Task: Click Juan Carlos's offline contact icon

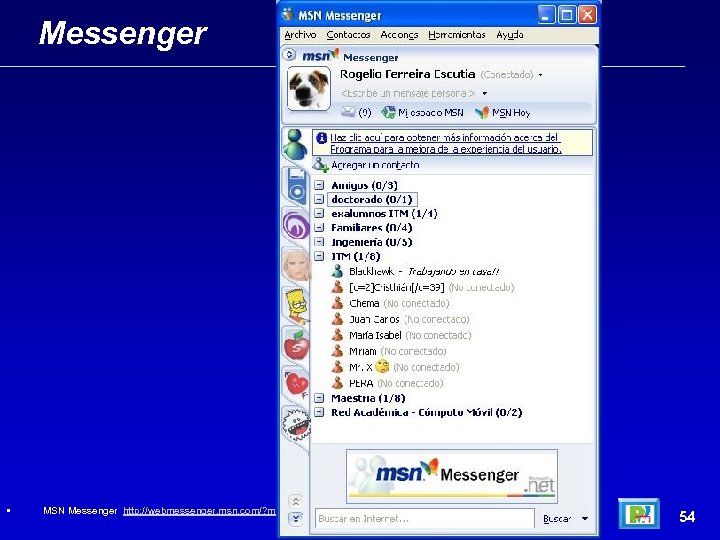Action: pyautogui.click(x=338, y=319)
